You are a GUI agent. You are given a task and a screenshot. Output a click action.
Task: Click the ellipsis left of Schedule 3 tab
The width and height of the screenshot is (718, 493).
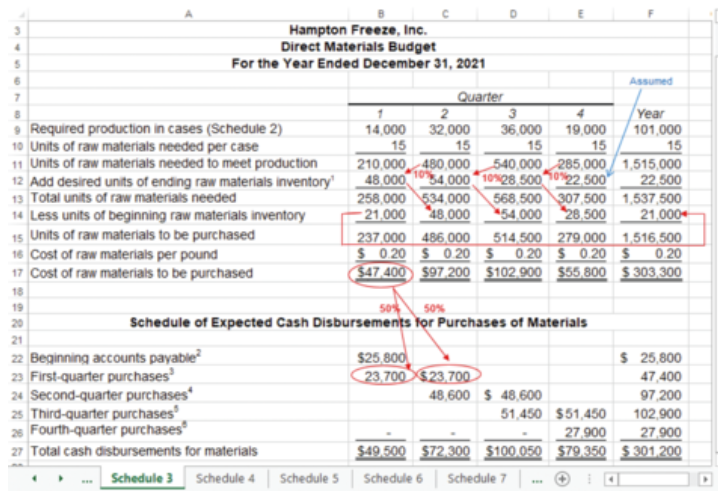[88, 479]
